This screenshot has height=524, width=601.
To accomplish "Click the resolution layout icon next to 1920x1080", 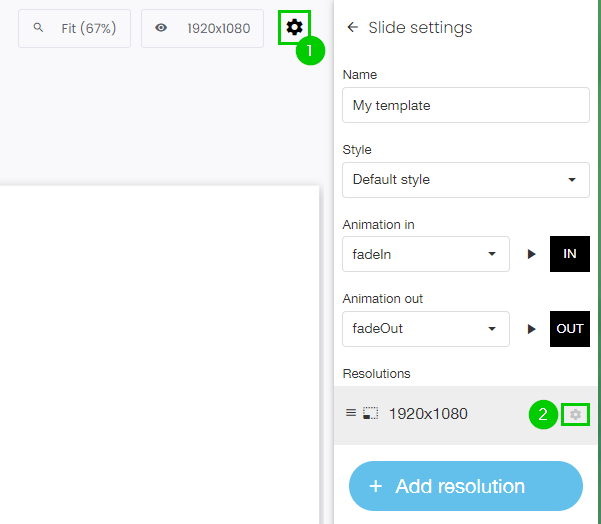I will 370,413.
